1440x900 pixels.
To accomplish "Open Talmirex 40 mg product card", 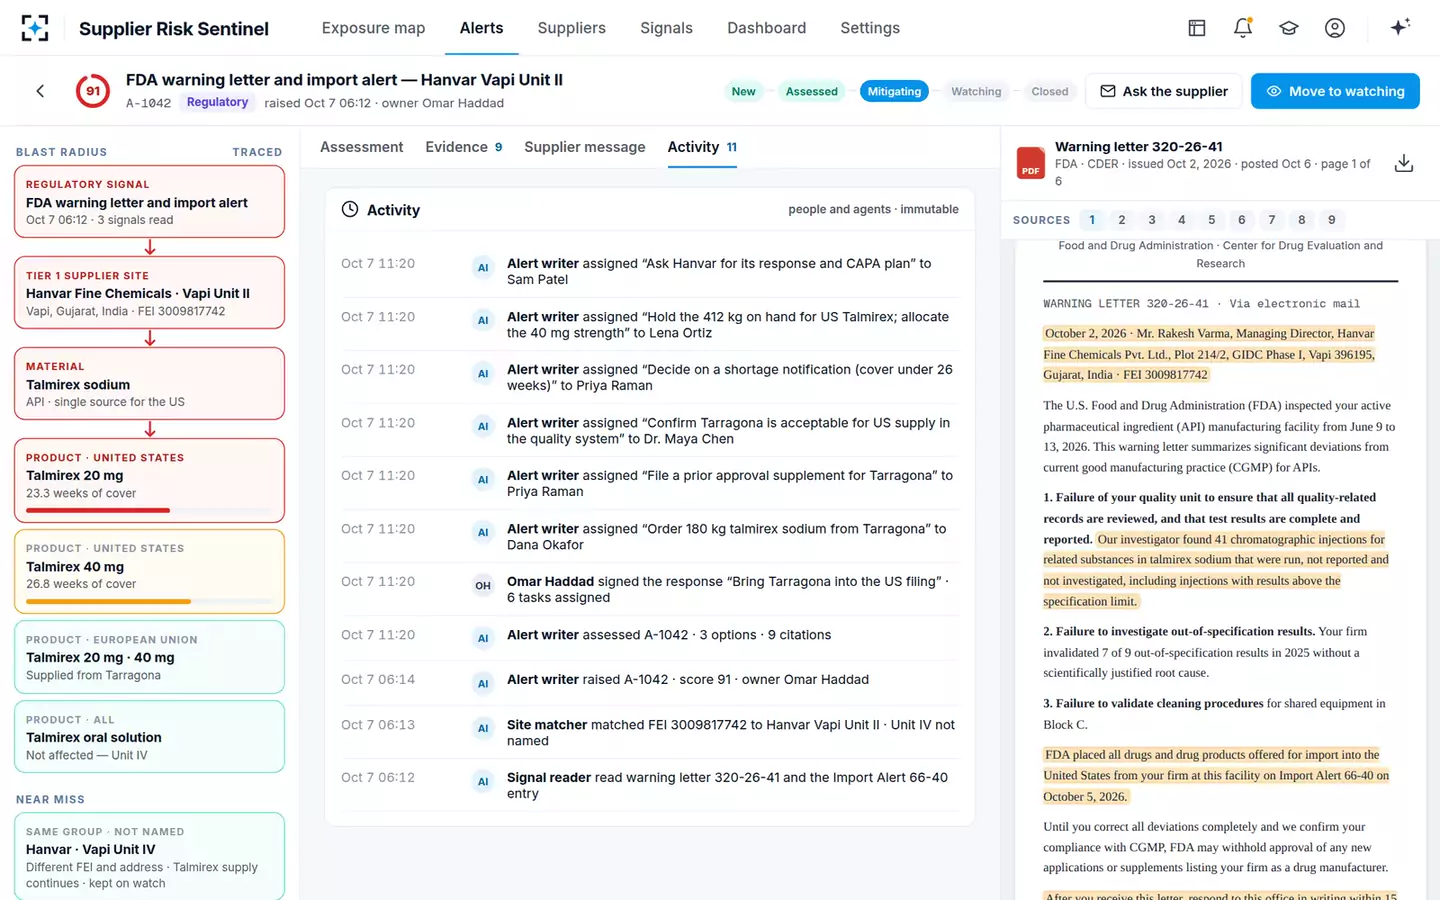I will [x=149, y=571].
